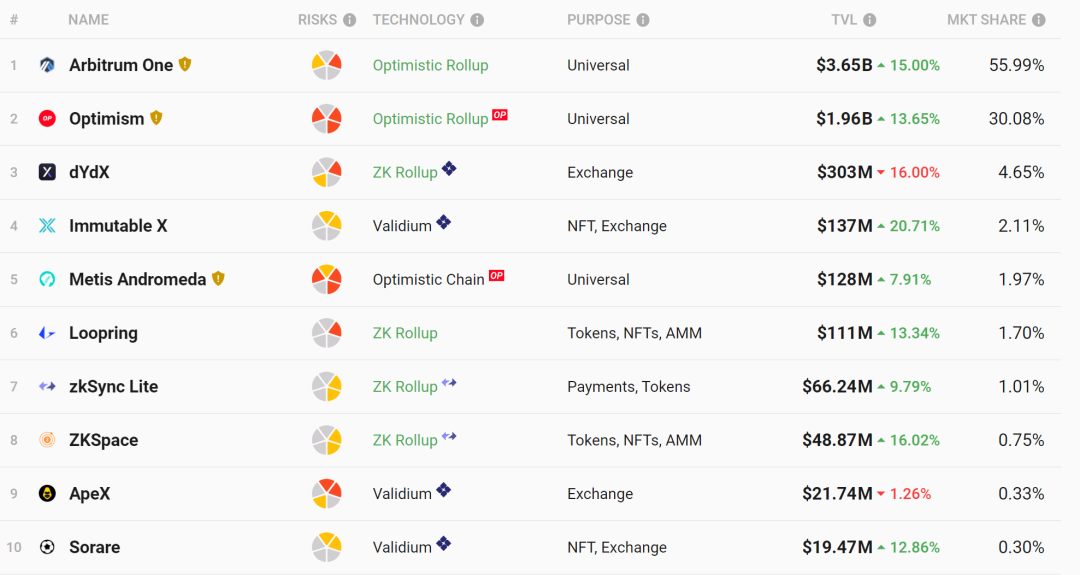
Task: Open the Optimism project link
Action: tap(107, 118)
